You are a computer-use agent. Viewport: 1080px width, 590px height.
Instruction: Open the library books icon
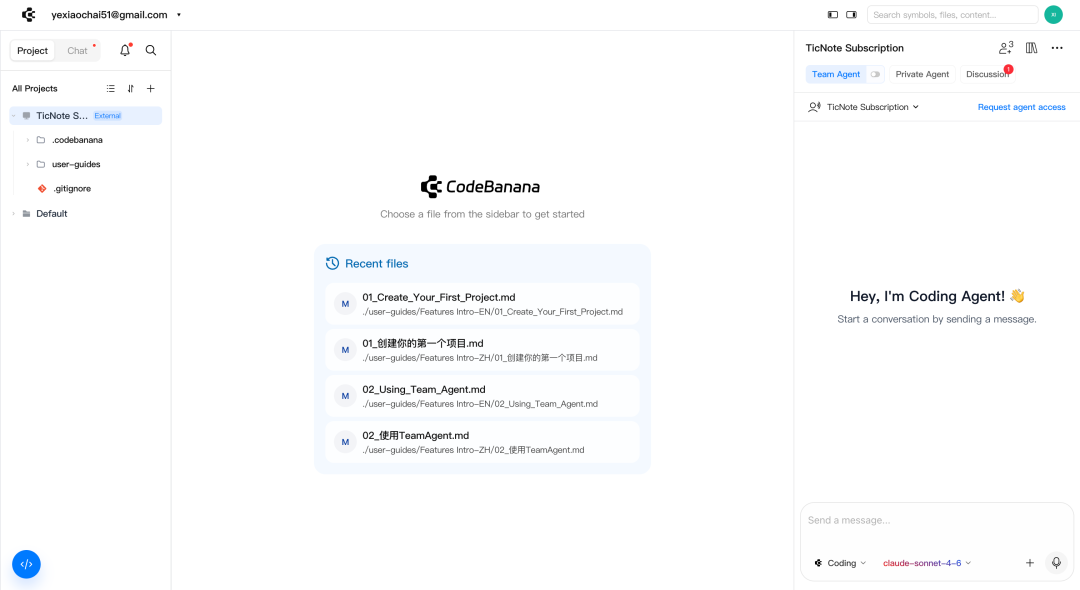1031,48
